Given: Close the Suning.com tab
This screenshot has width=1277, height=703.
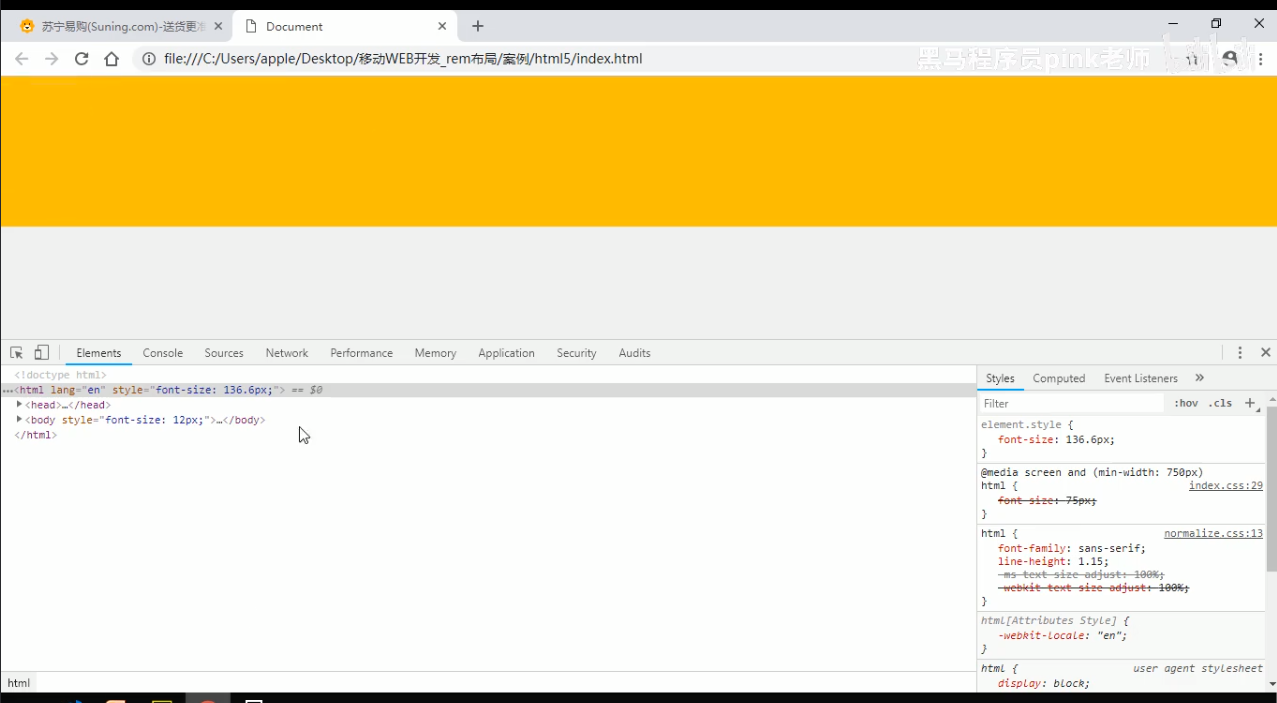Looking at the screenshot, I should [218, 26].
